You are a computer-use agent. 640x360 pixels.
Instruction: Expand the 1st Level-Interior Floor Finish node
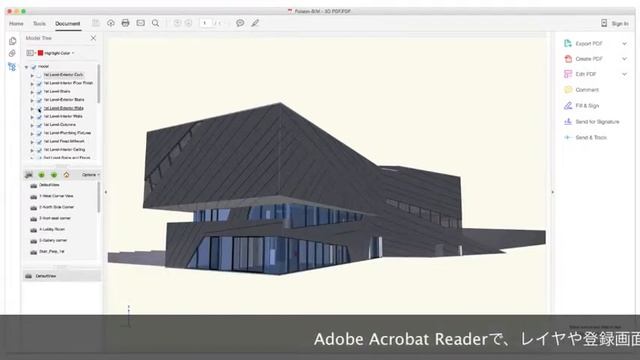(x=32, y=84)
